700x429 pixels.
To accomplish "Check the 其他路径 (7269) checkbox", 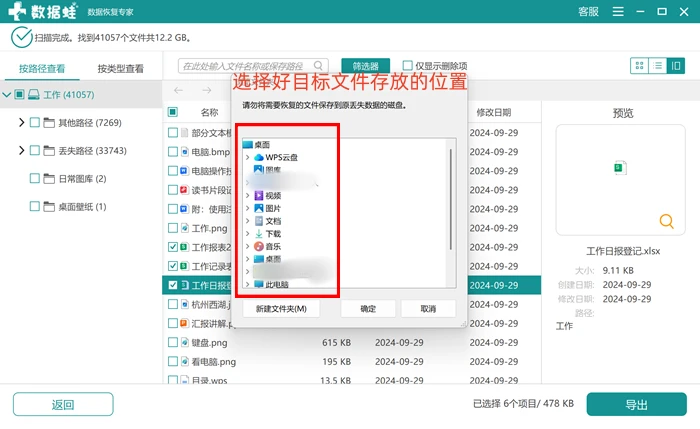I will (34, 122).
